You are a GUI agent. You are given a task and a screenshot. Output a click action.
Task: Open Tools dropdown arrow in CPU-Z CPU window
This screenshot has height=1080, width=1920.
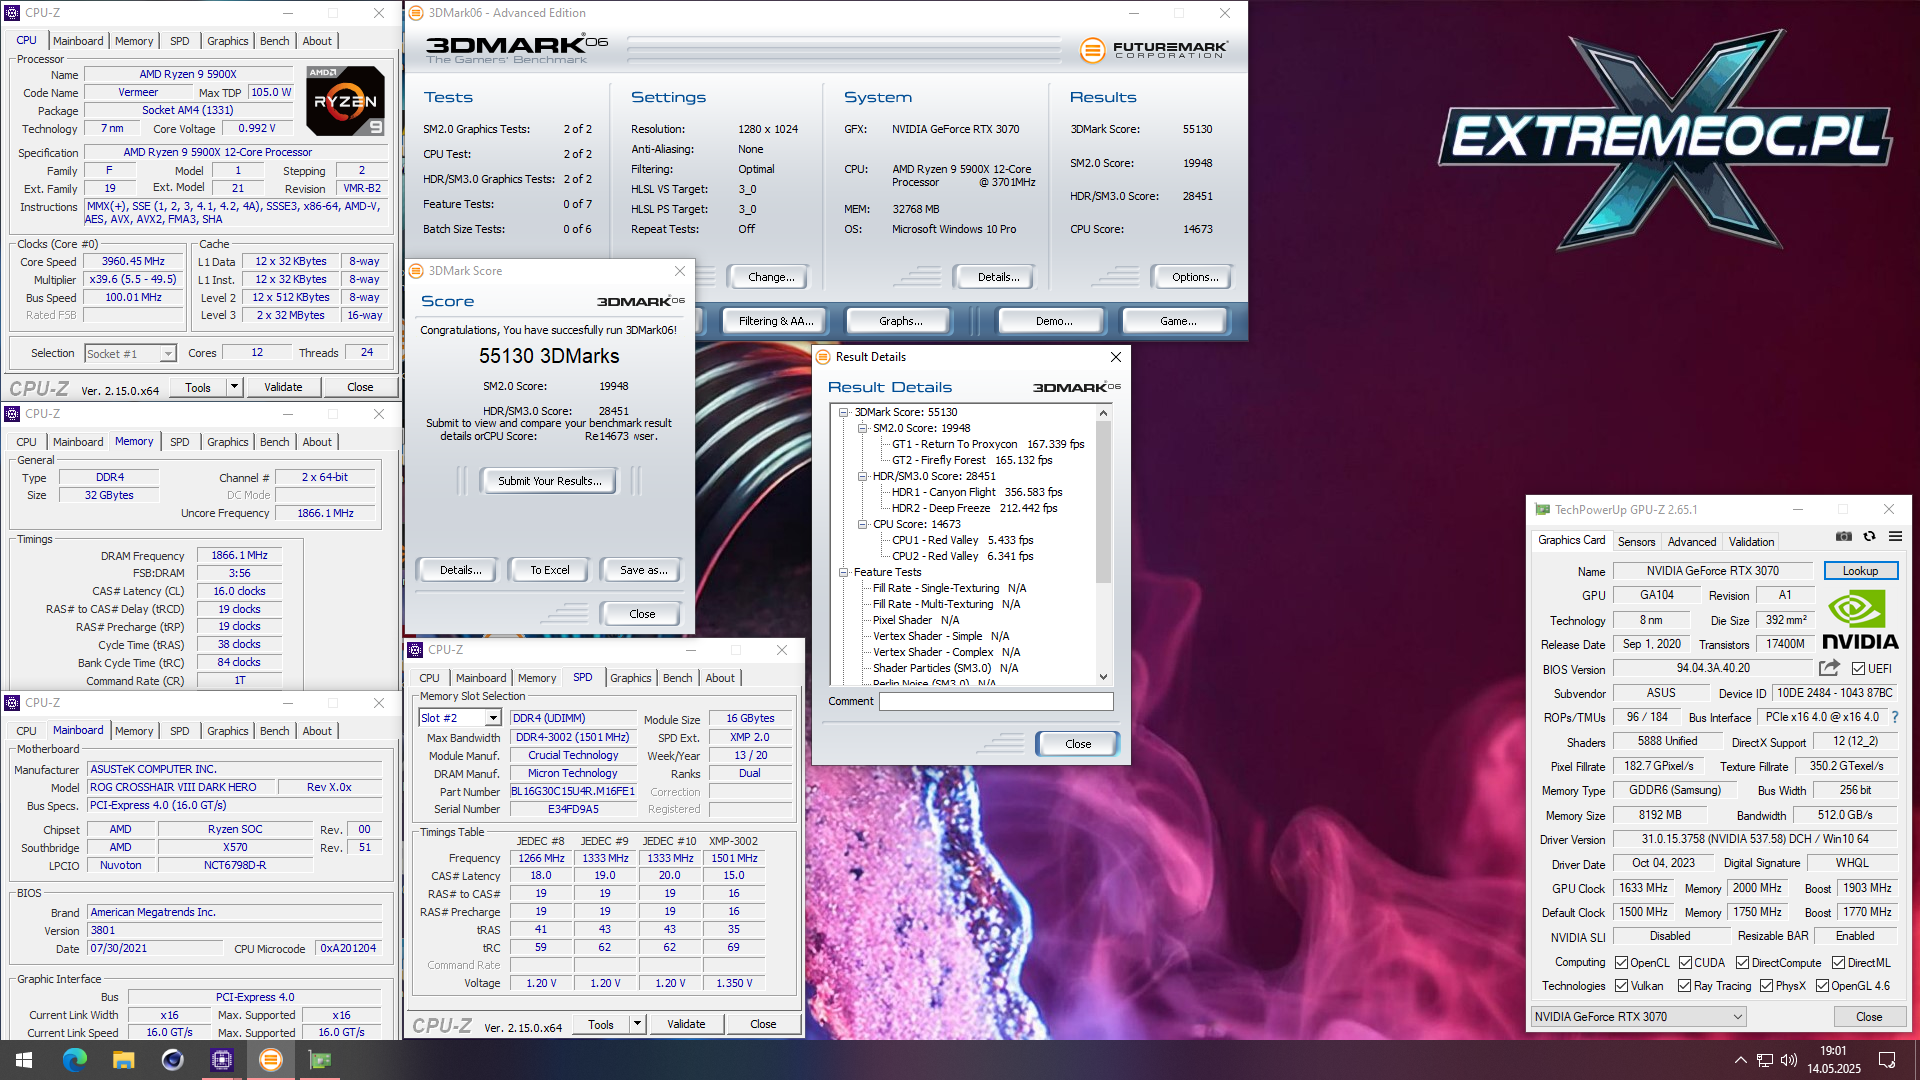pos(234,387)
